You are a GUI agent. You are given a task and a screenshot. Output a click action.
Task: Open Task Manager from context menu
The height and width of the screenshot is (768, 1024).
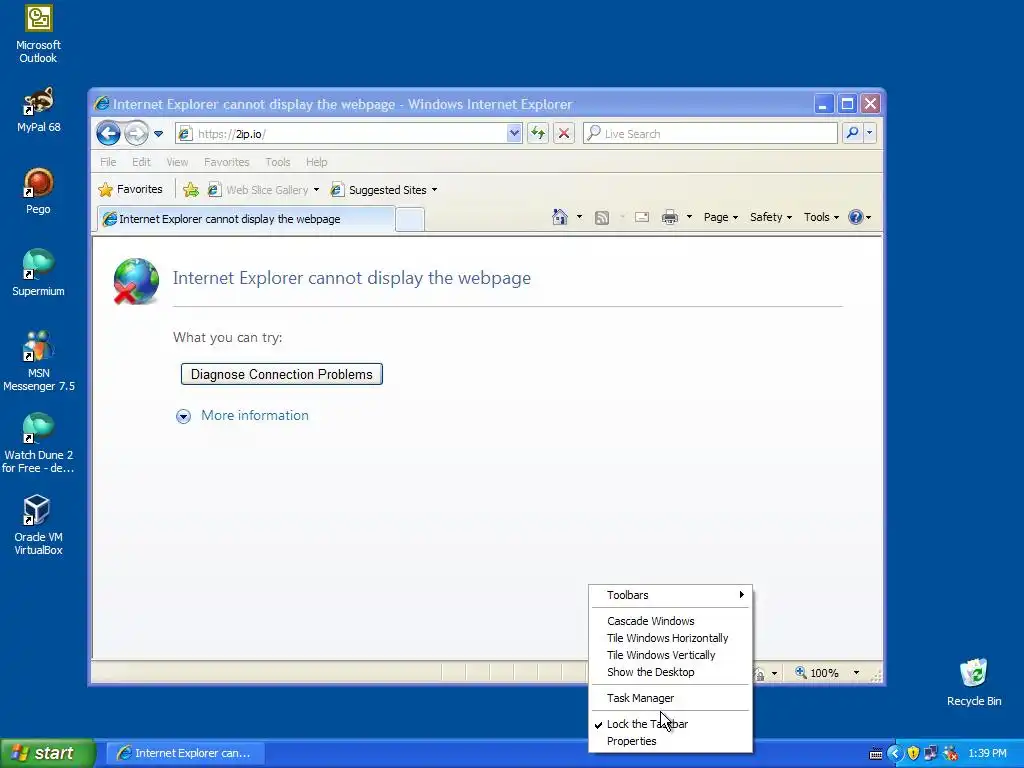pos(671,698)
